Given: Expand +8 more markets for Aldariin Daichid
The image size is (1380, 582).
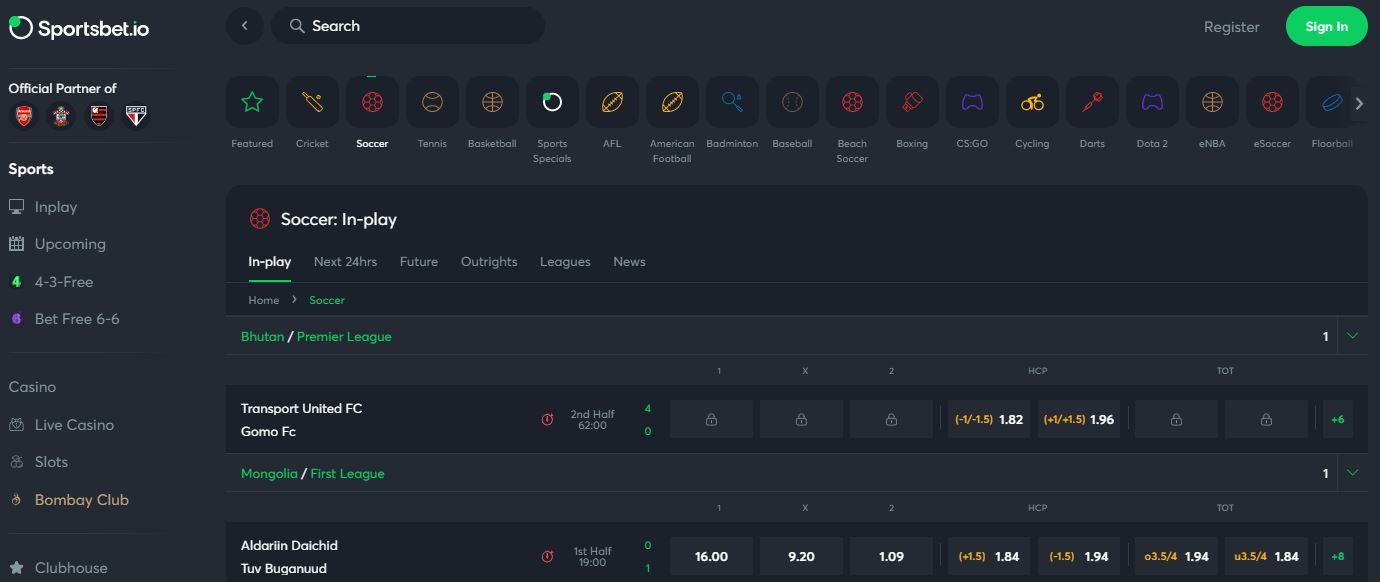Looking at the screenshot, I should (1338, 557).
